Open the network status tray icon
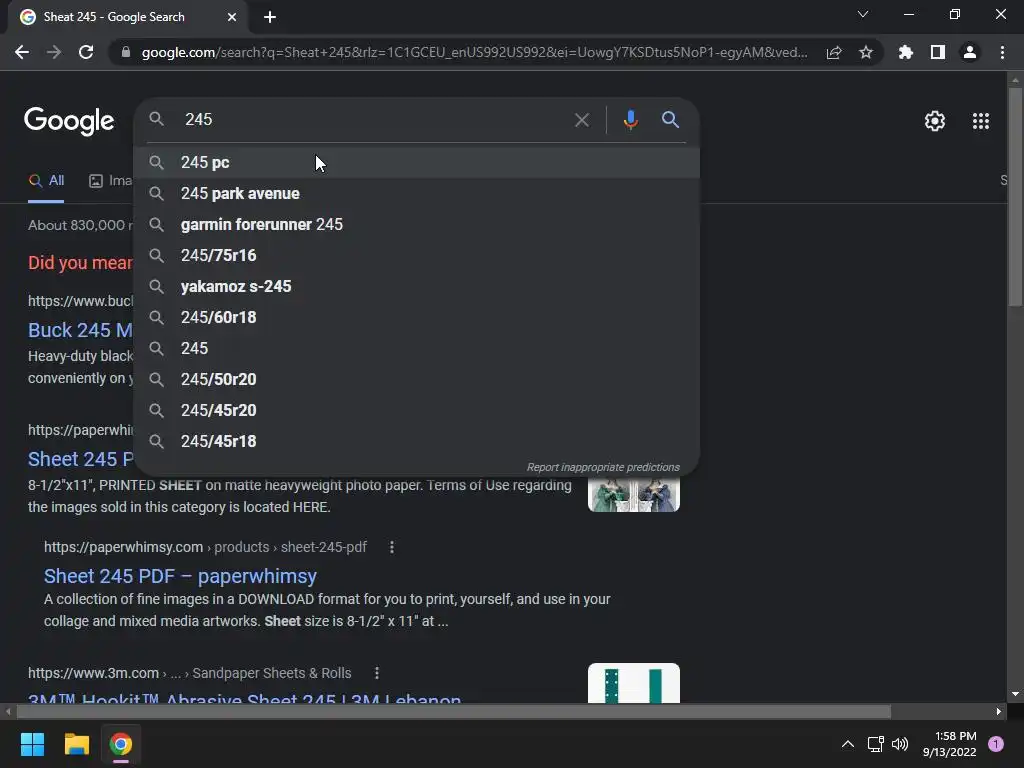The height and width of the screenshot is (768, 1024). click(875, 744)
